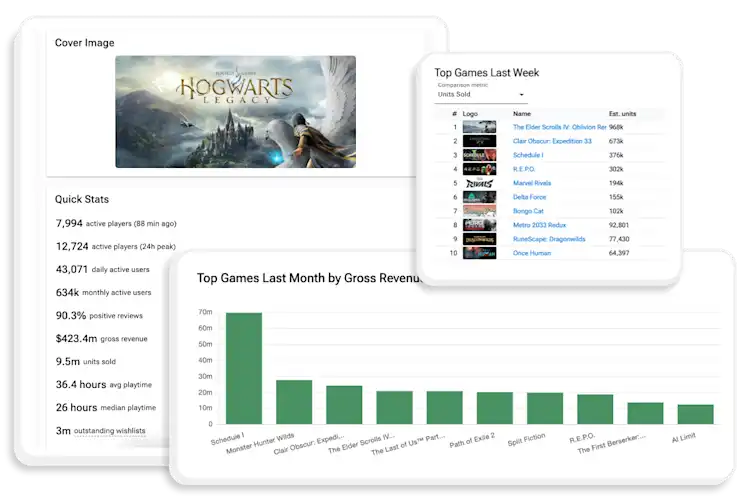Click the Bongo Cat logo thumbnail
The height and width of the screenshot is (501, 750).
click(x=479, y=211)
